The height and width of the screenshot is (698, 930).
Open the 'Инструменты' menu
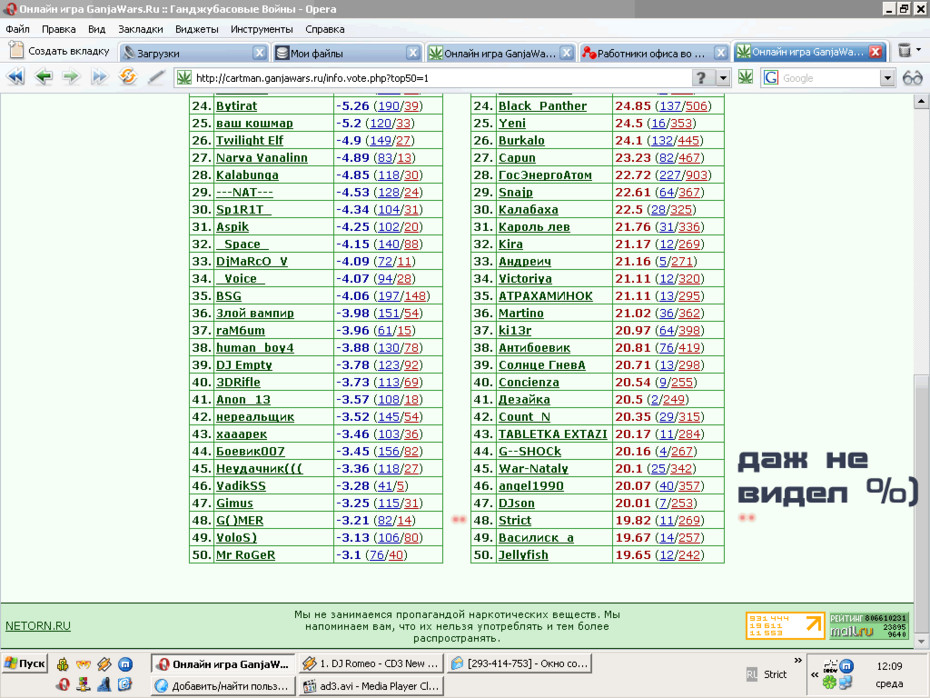coord(262,29)
